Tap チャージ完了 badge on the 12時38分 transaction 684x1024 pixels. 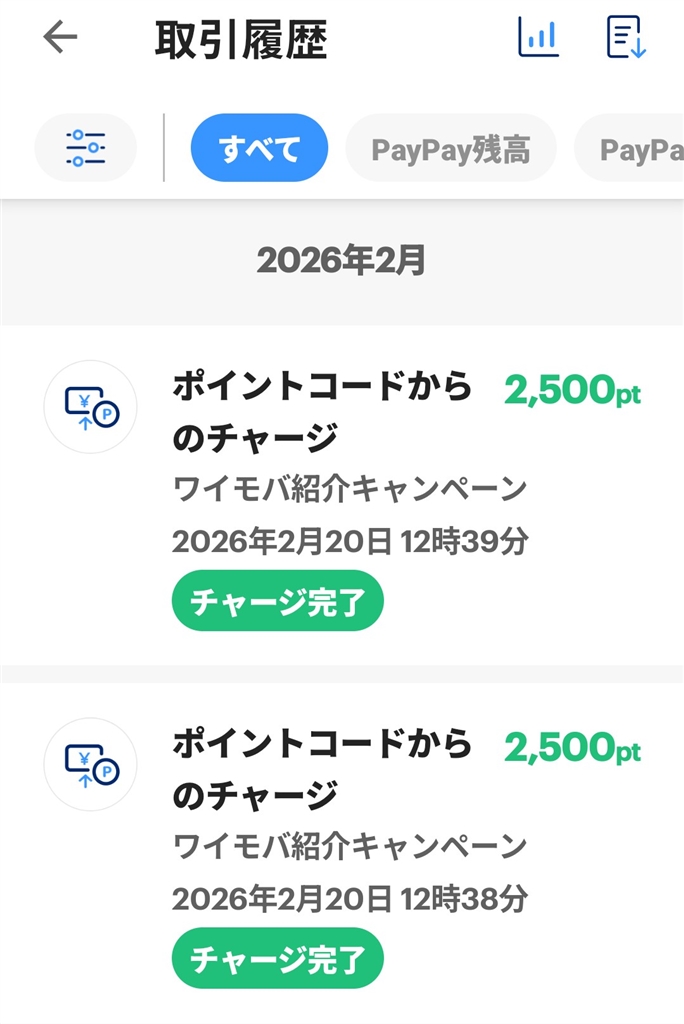(278, 959)
